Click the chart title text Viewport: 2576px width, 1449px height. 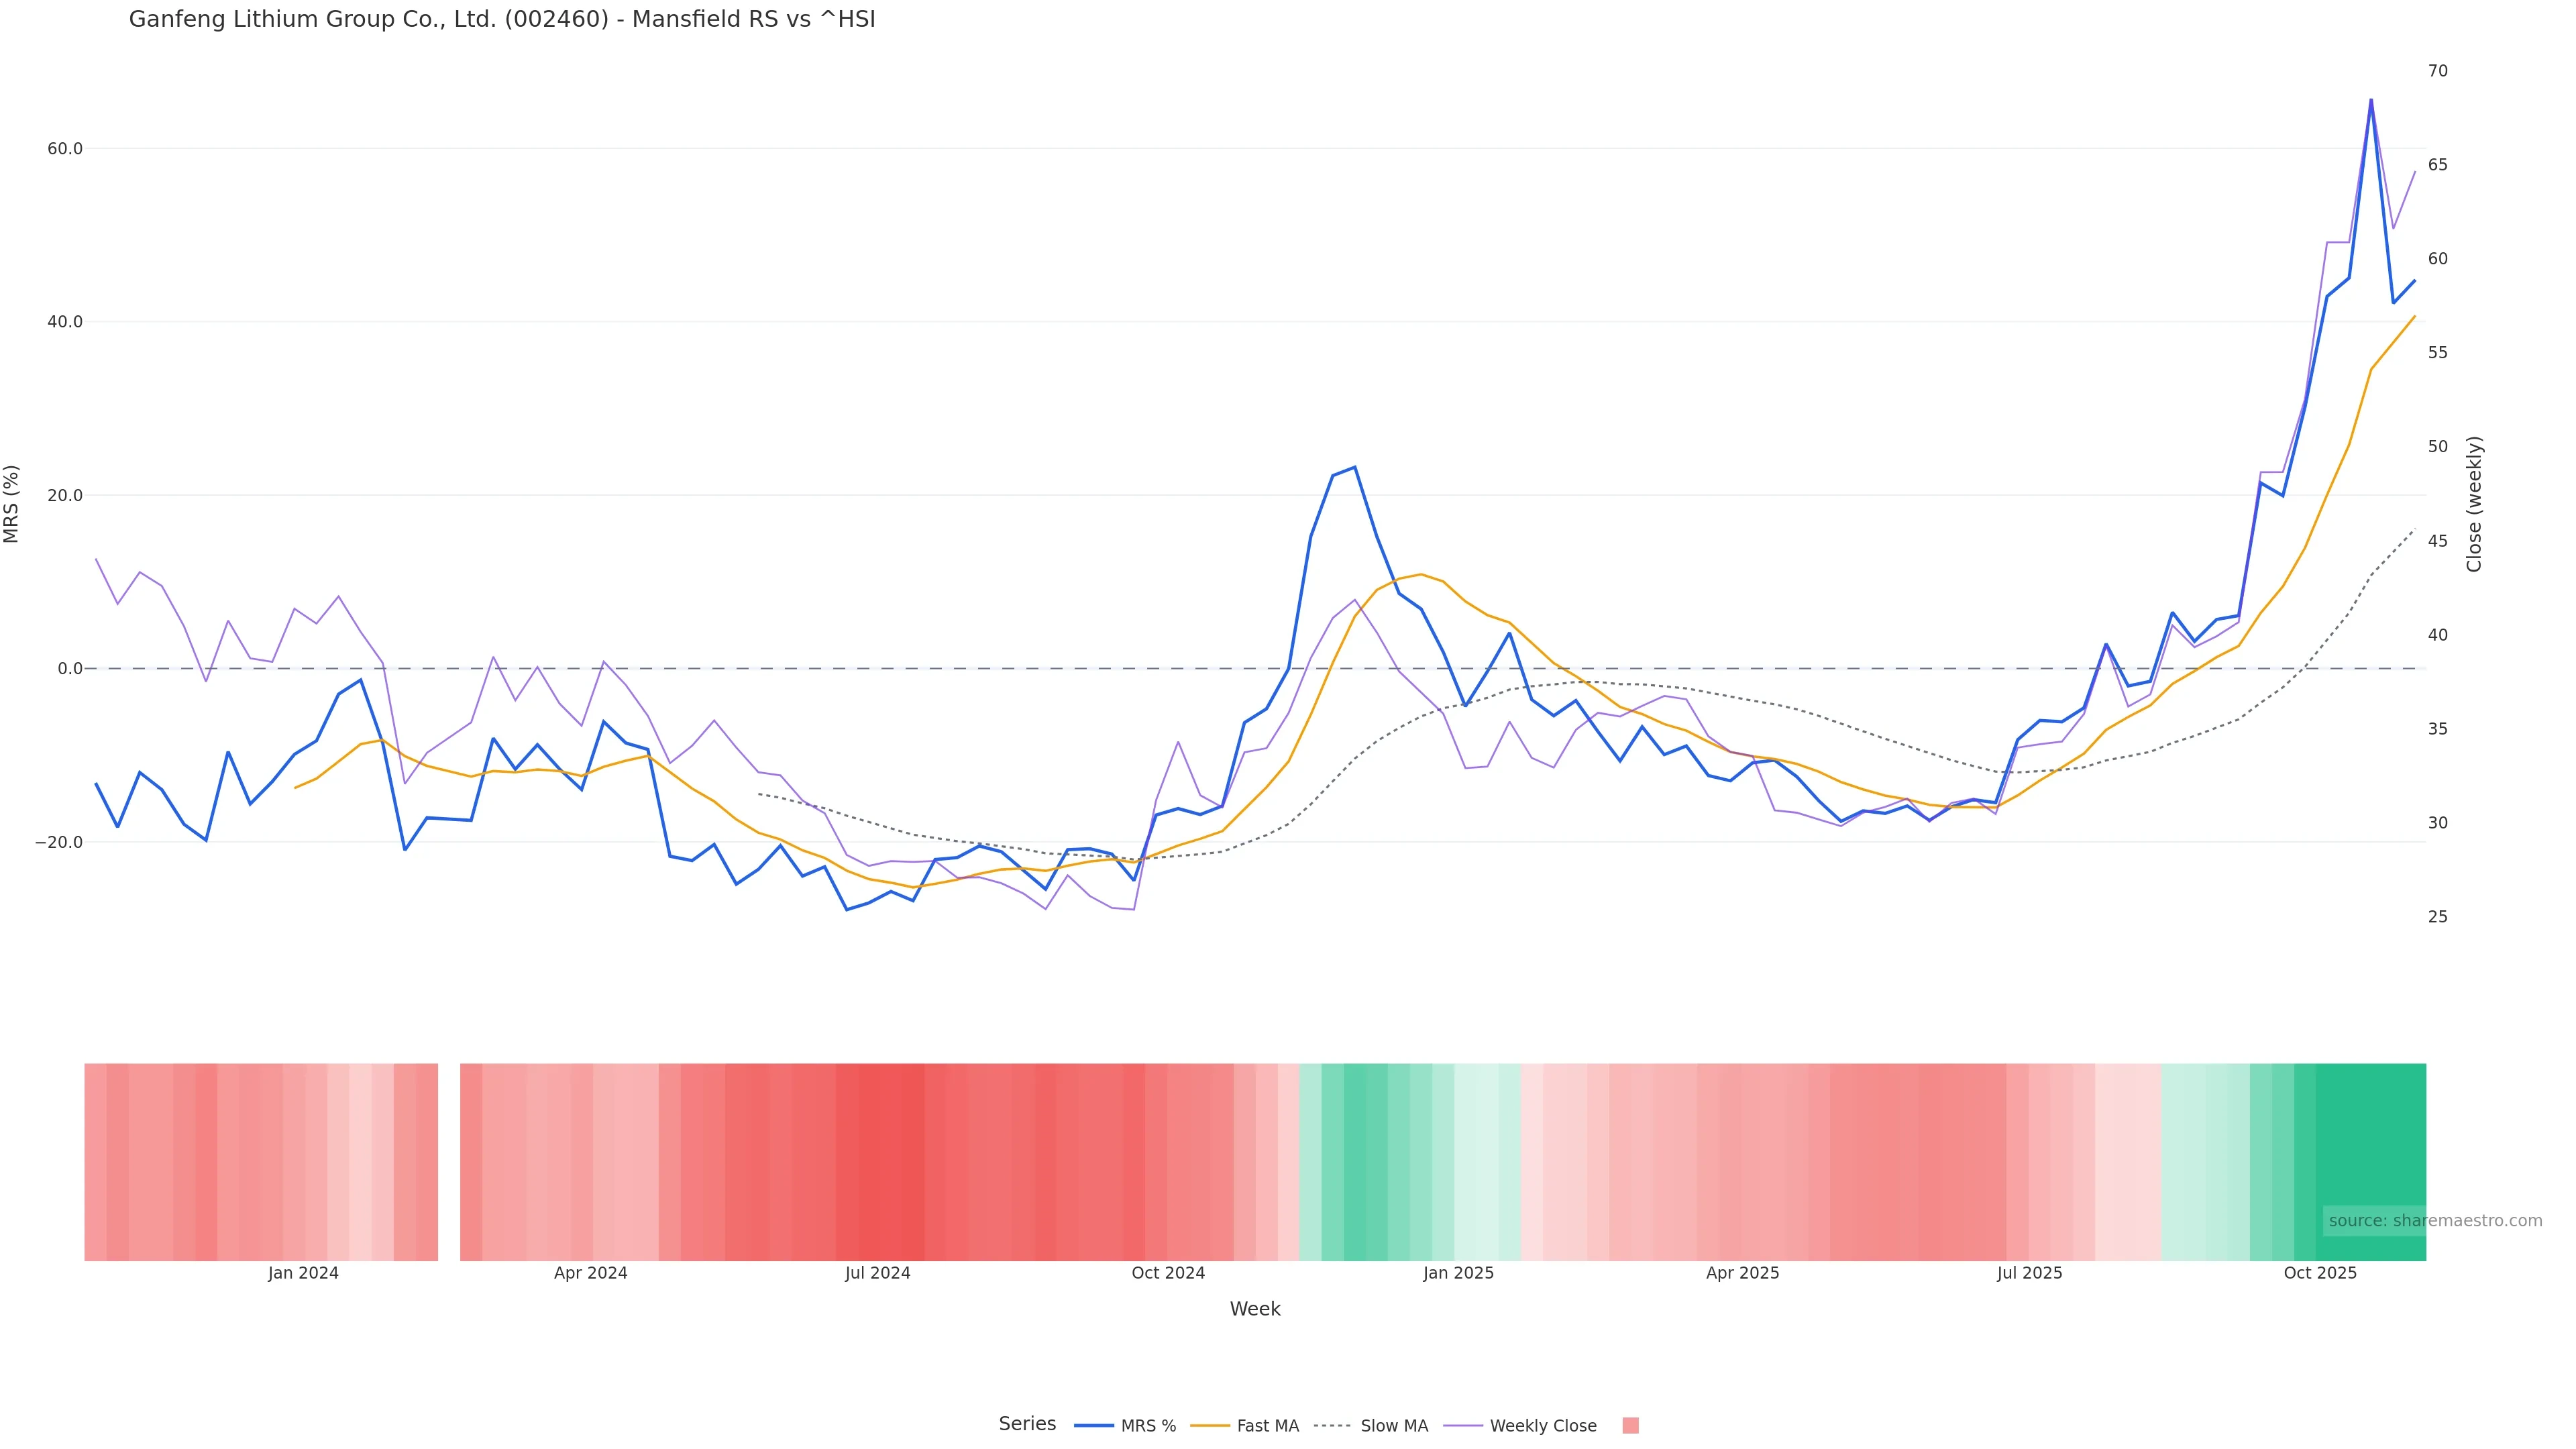pos(502,19)
